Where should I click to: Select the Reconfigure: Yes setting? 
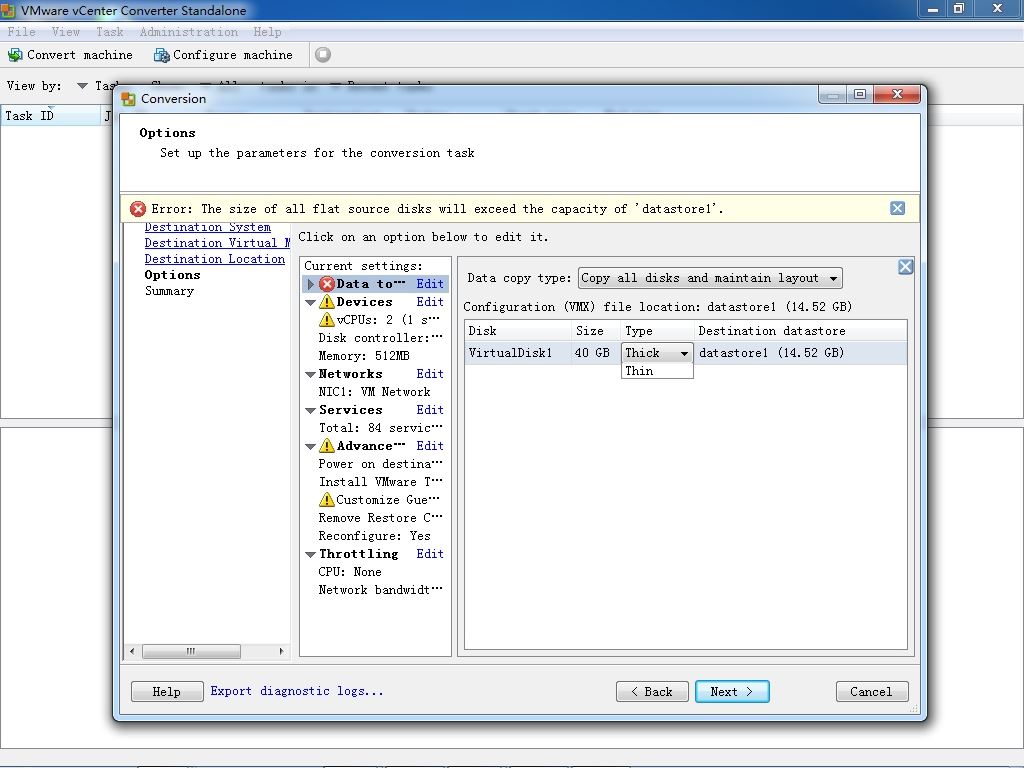coord(374,536)
